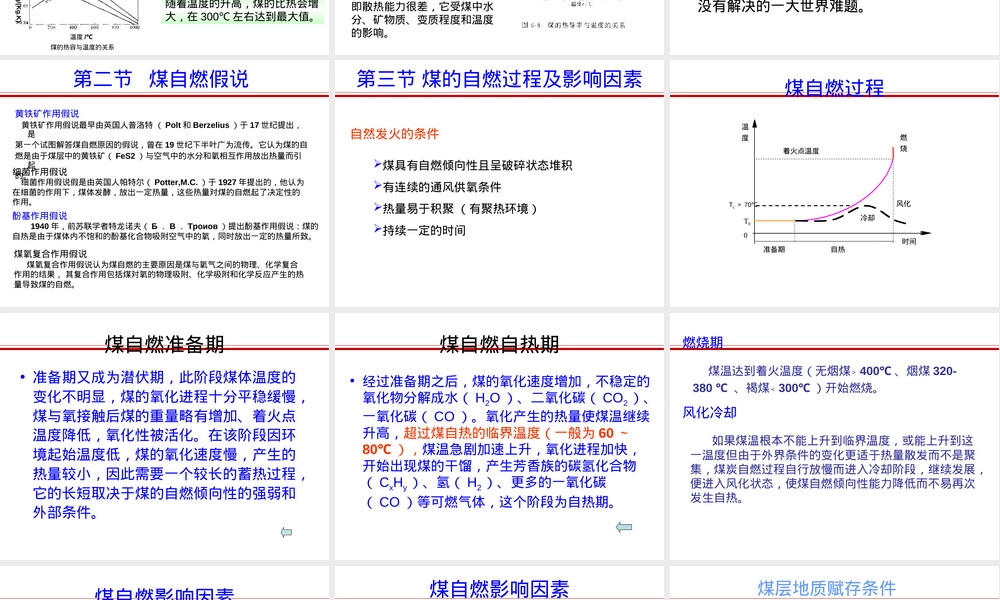Screen dimensions: 1000x600
Task: Click the caption 煤的热容与温度的关系
Action: [82, 47]
